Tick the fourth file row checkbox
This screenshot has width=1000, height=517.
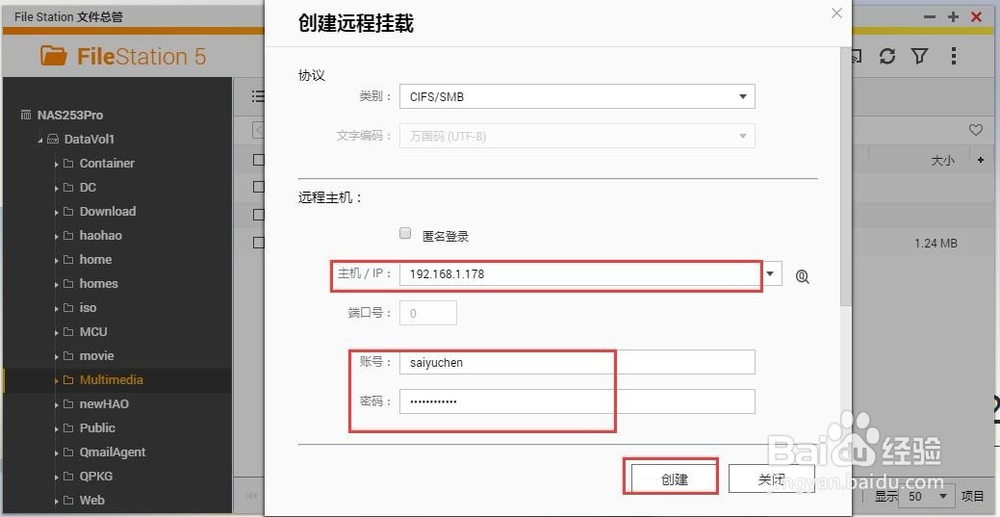click(258, 242)
